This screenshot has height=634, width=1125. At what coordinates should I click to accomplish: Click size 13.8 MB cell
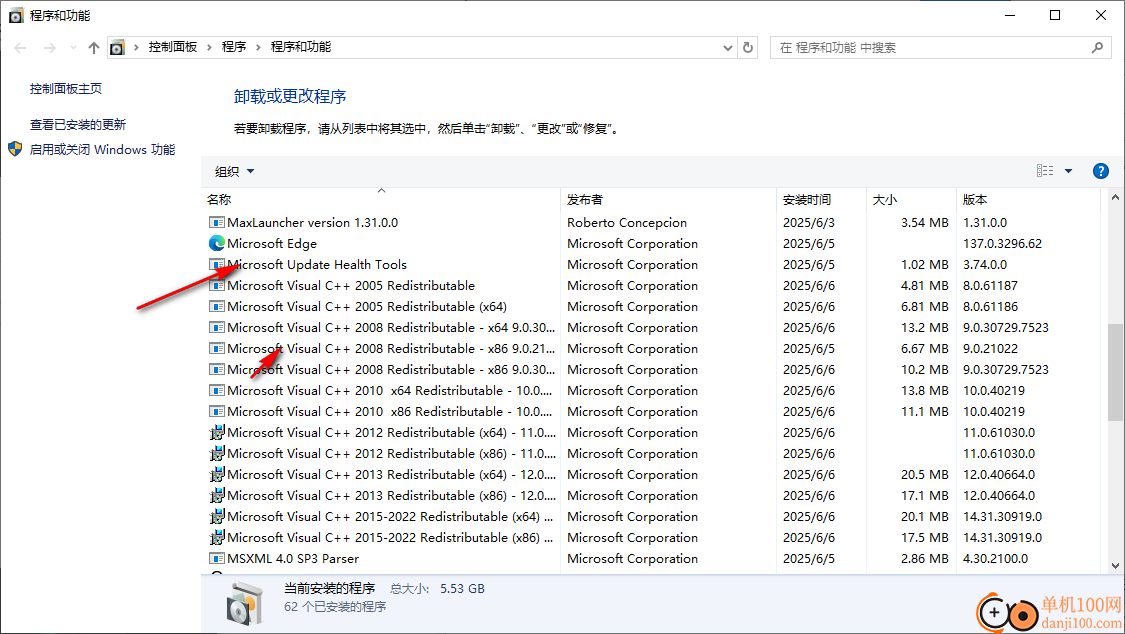point(925,390)
